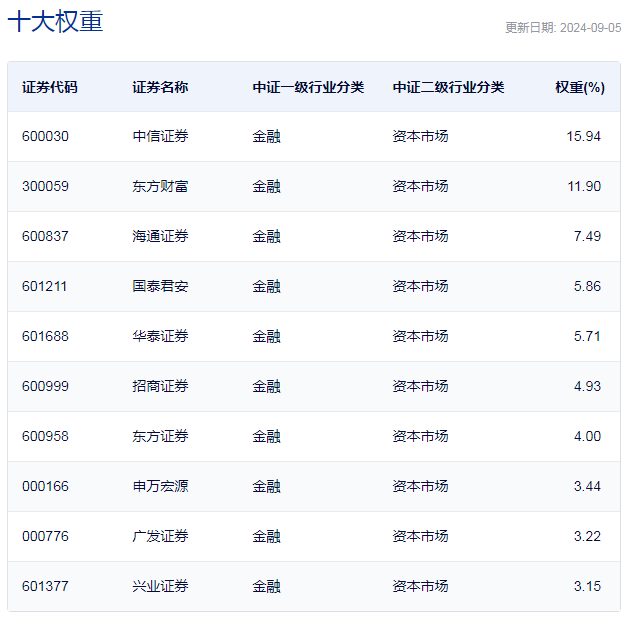Click weight value 4.00

pos(587,436)
